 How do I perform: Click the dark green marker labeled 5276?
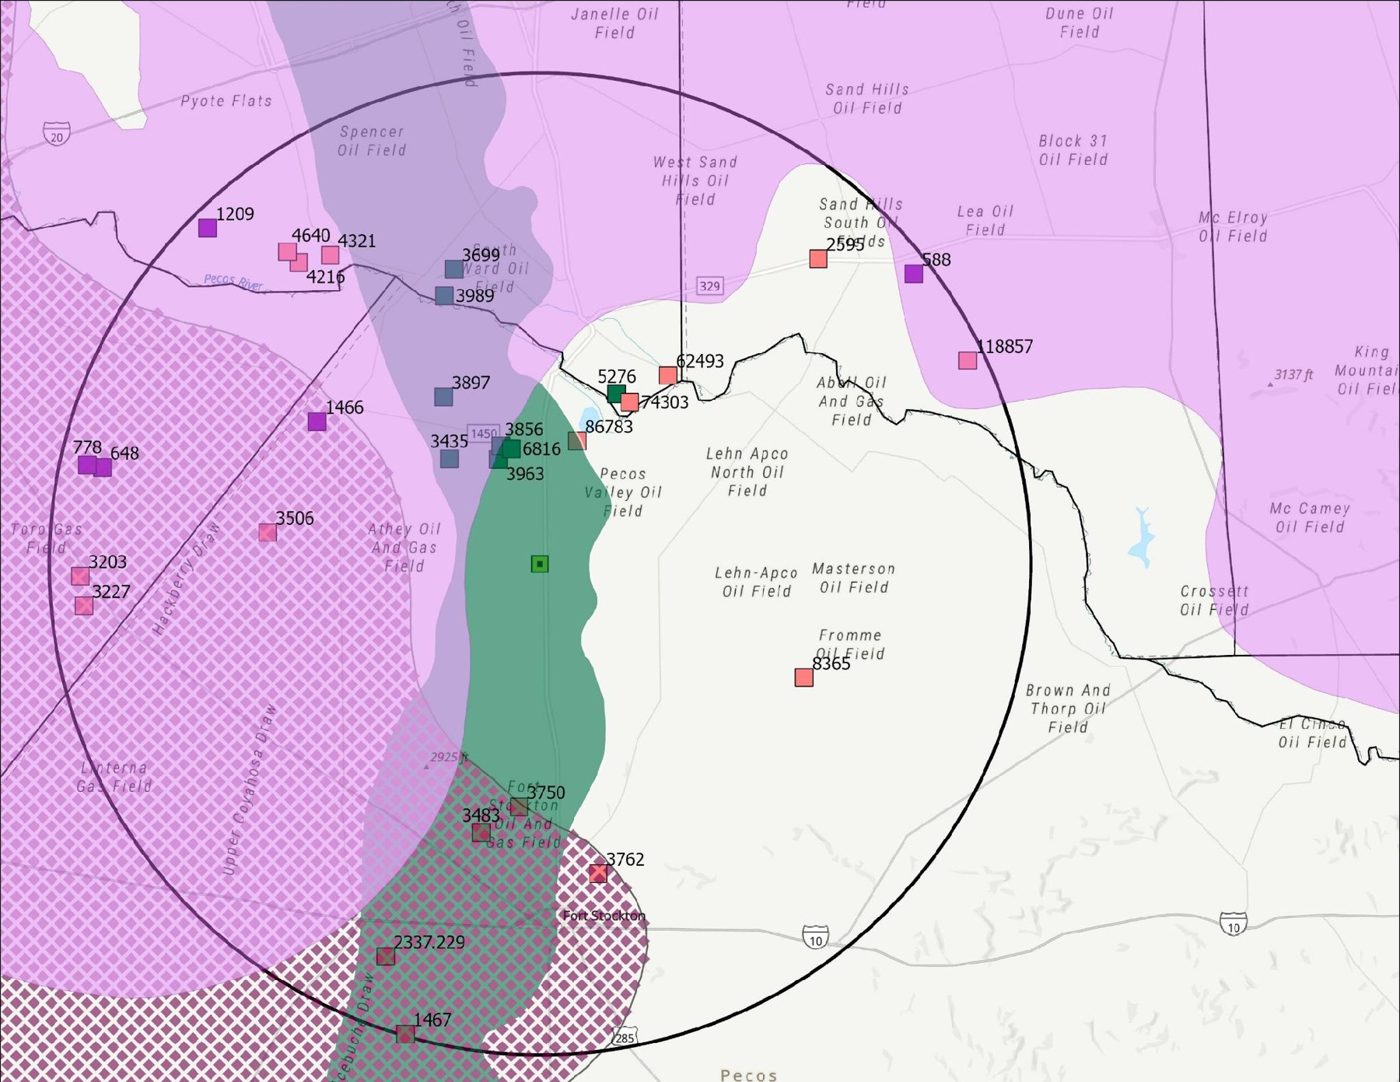point(616,394)
